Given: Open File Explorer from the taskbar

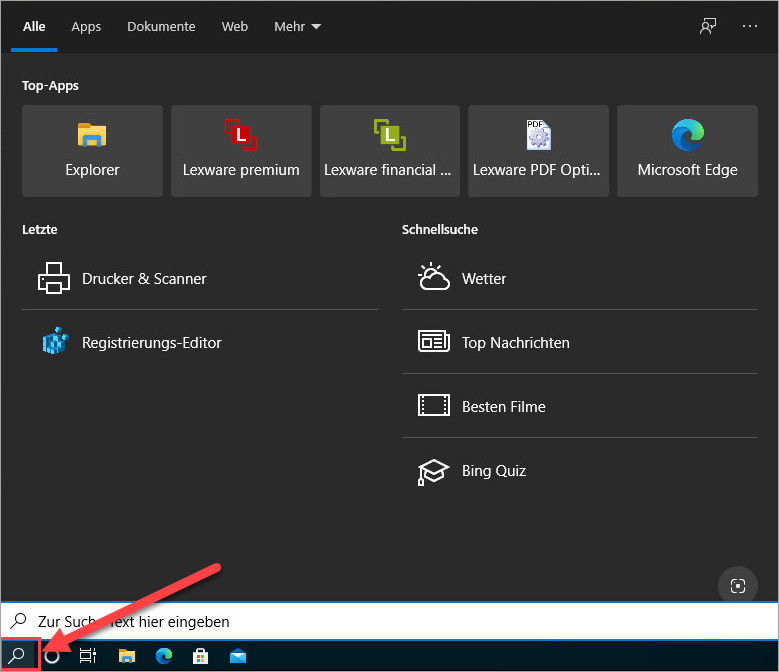Looking at the screenshot, I should pos(127,656).
